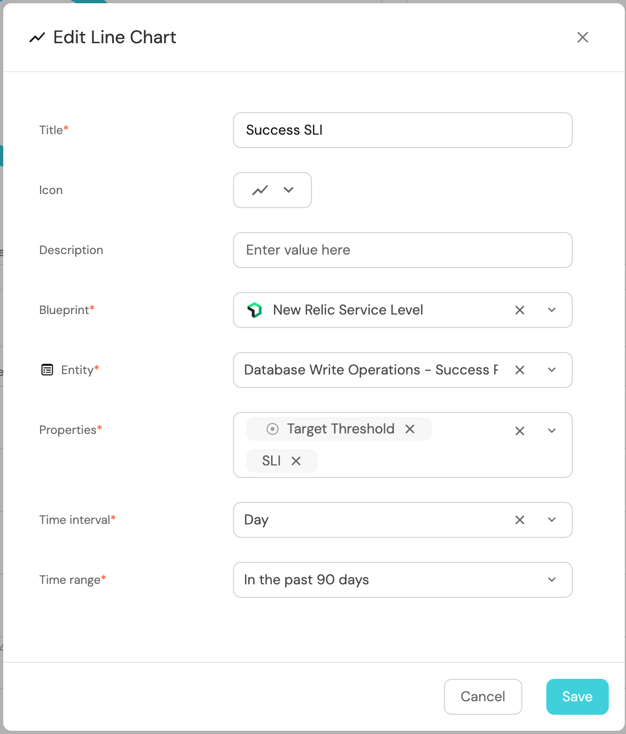626x734 pixels.
Task: Clear the selected Entity value
Action: point(519,370)
